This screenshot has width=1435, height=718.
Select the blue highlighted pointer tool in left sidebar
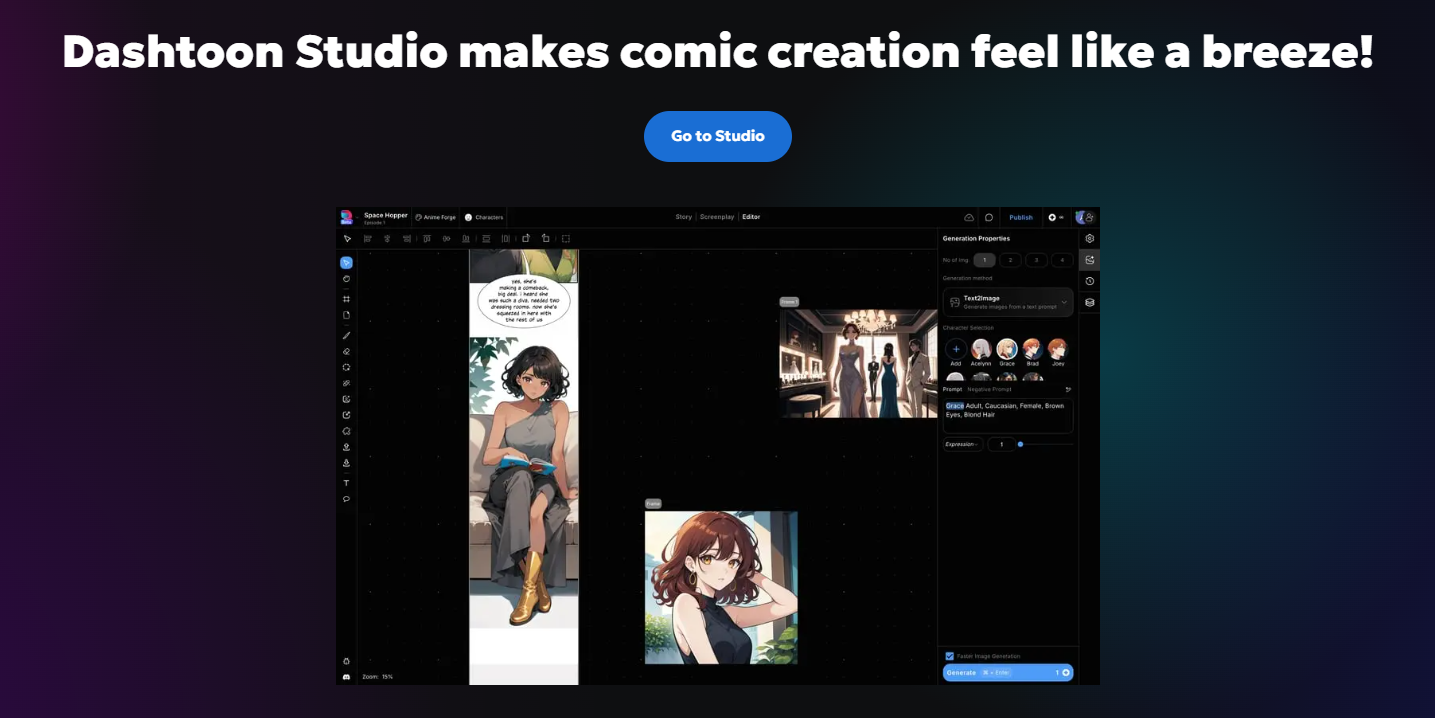[x=346, y=263]
